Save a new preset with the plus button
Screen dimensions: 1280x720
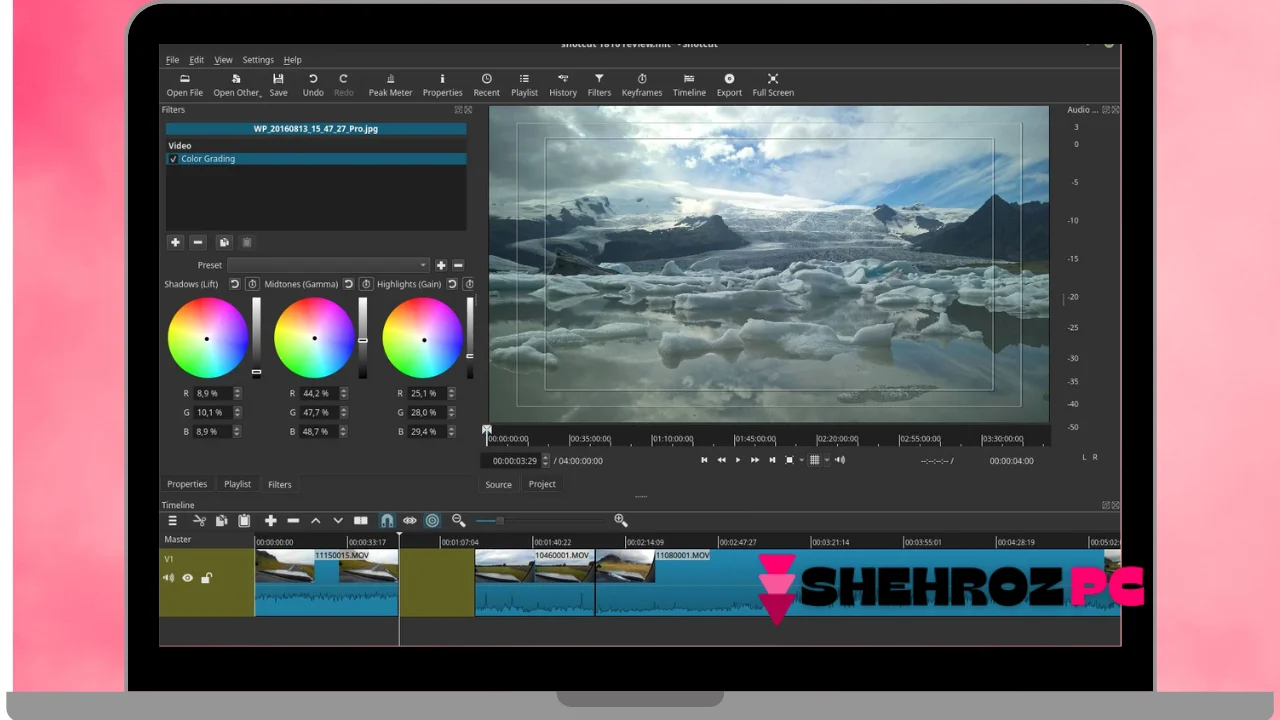coord(441,265)
